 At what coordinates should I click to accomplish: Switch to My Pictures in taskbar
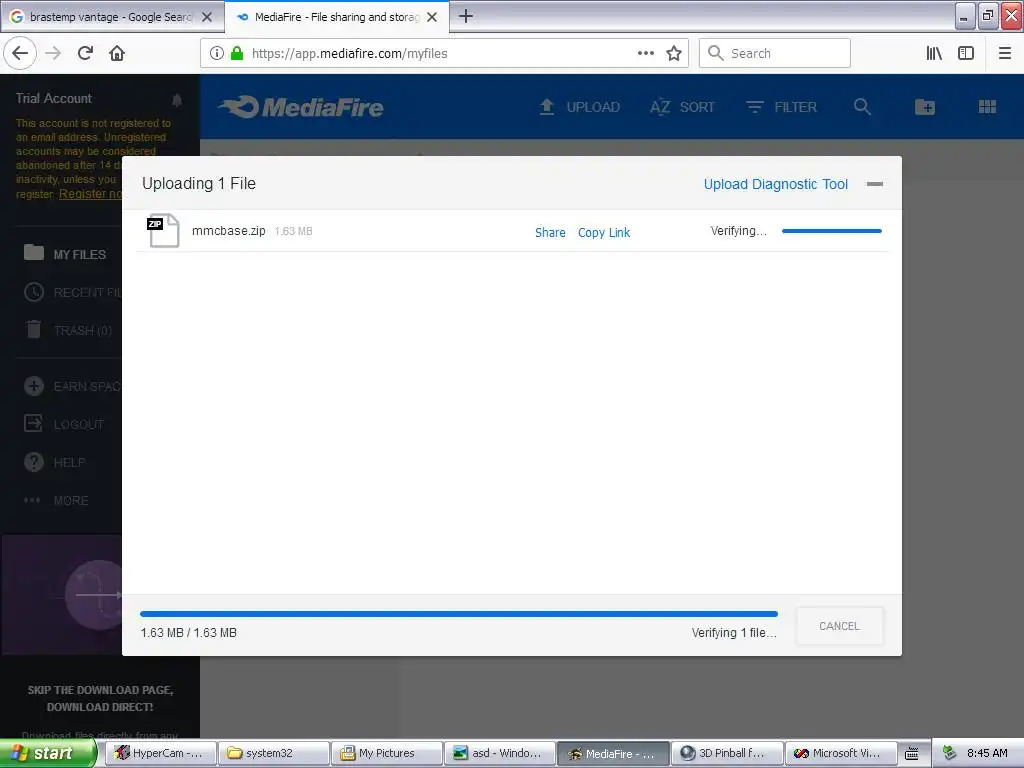[x=386, y=753]
